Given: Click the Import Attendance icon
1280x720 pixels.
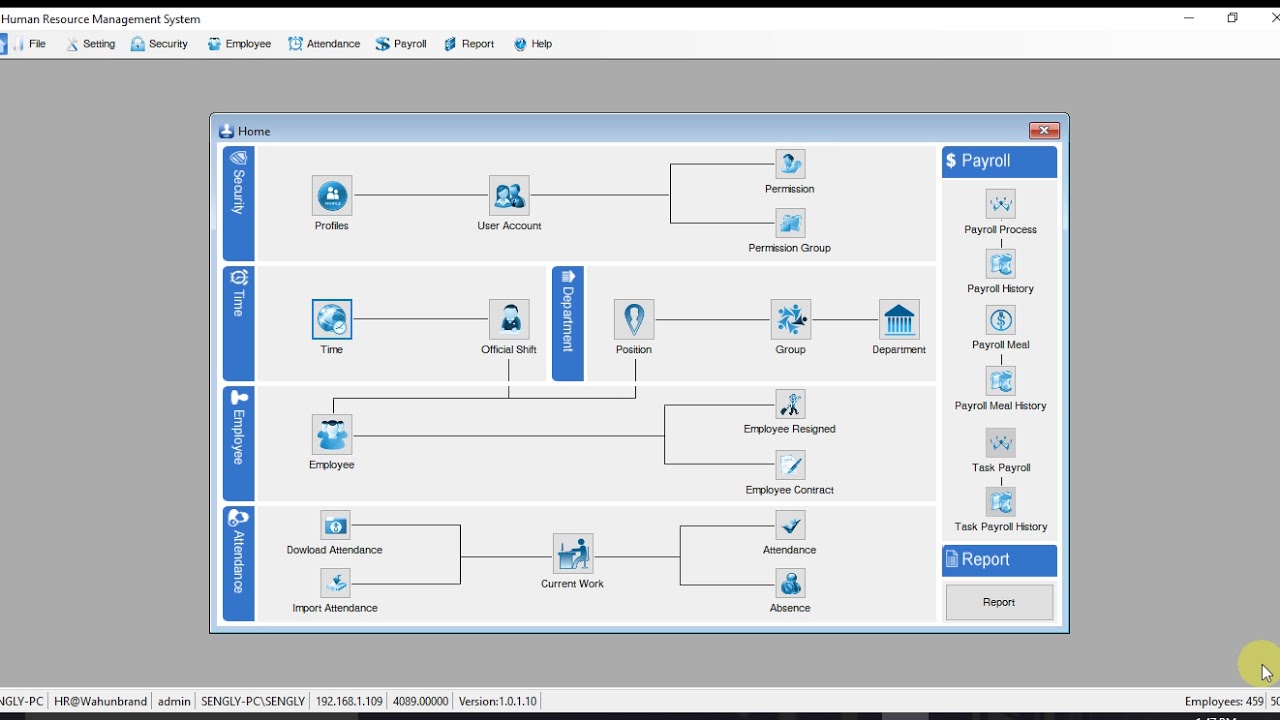Looking at the screenshot, I should [335, 583].
